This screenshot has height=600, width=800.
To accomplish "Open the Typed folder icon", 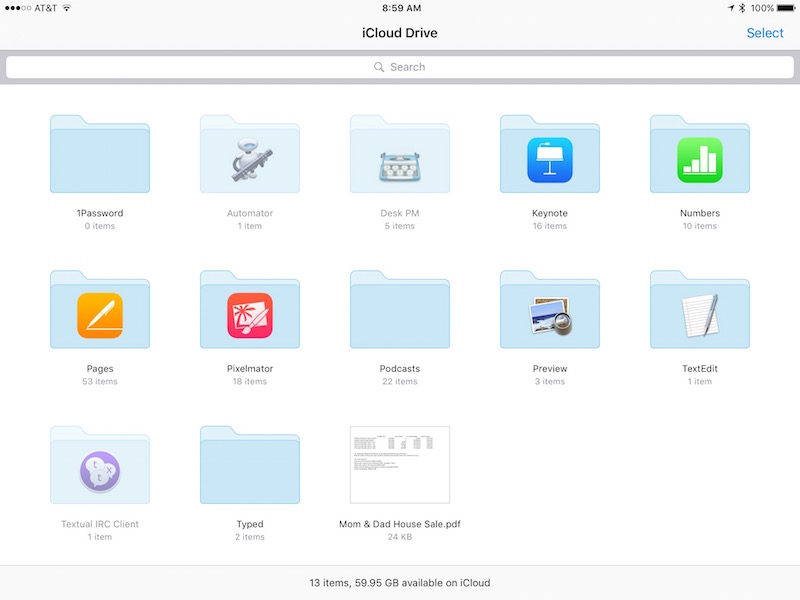I will (x=250, y=465).
